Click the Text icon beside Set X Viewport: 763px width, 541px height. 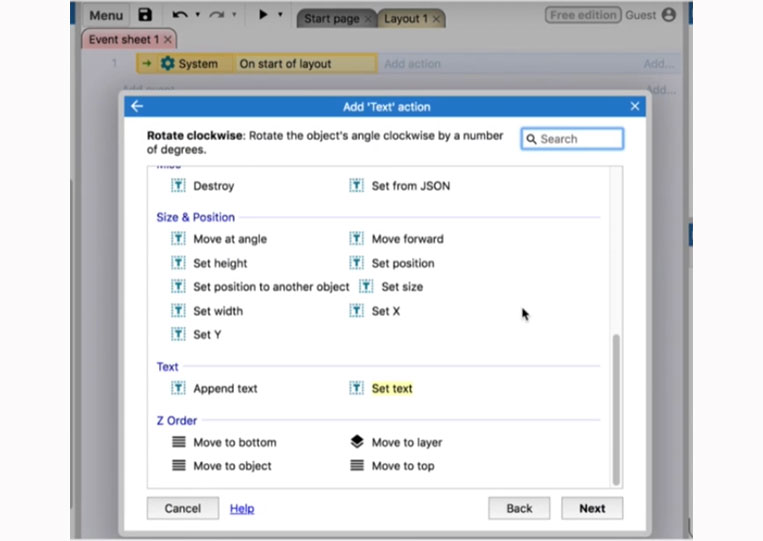click(356, 310)
